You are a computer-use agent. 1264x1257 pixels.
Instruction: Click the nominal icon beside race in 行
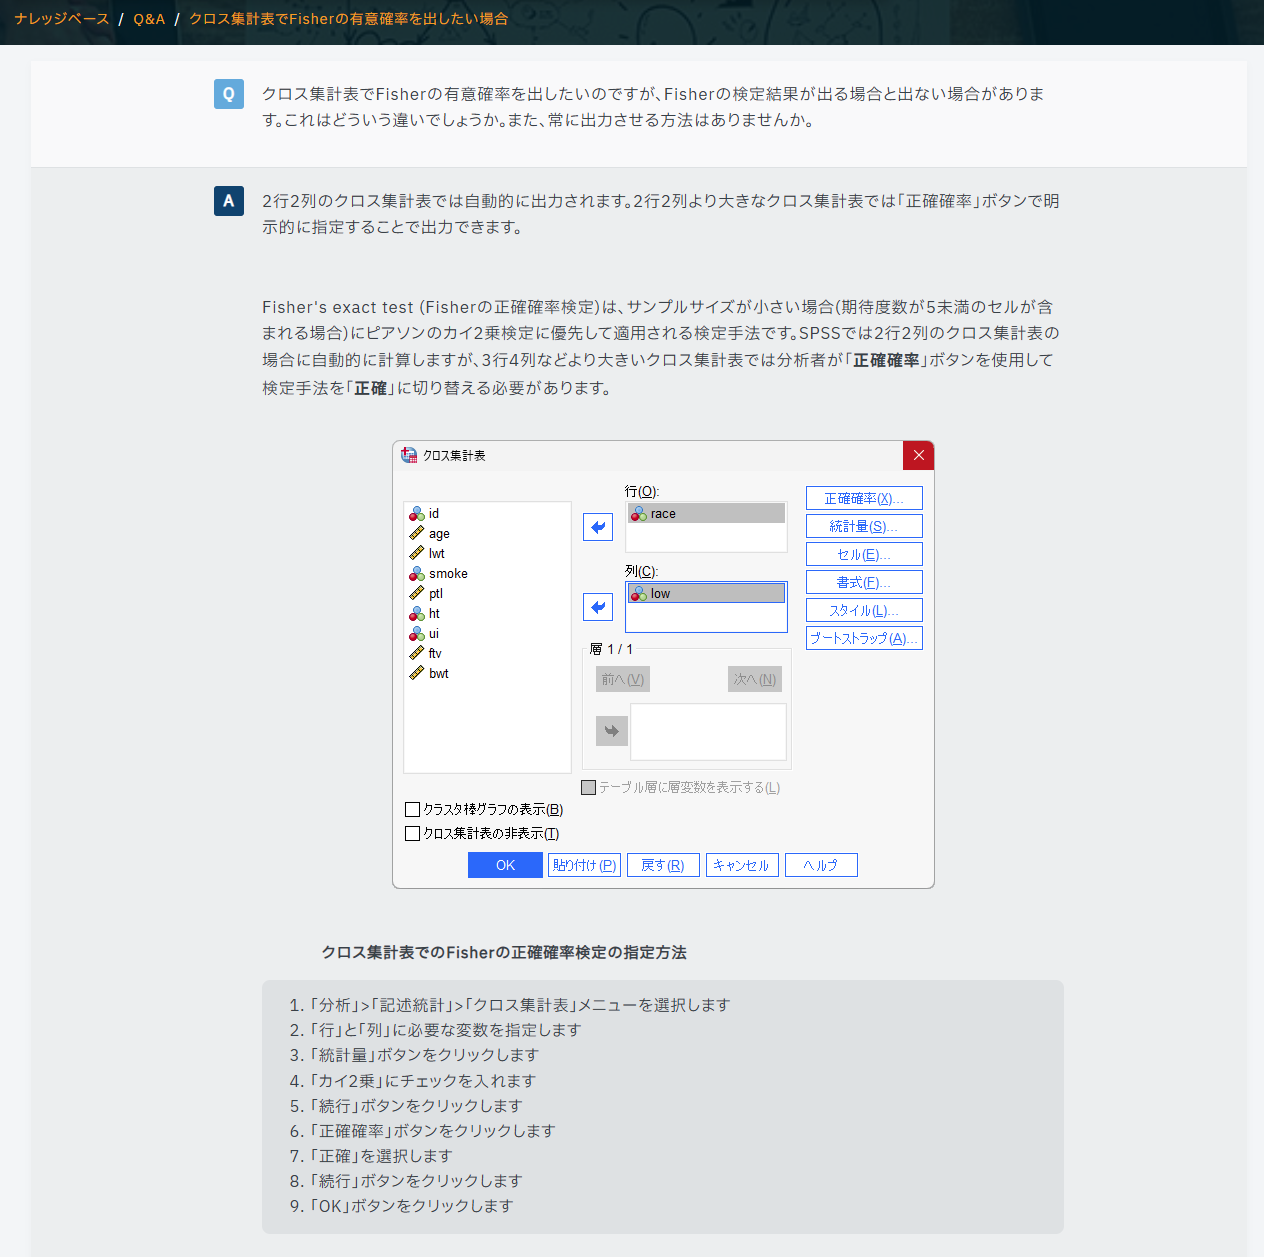[x=639, y=512]
